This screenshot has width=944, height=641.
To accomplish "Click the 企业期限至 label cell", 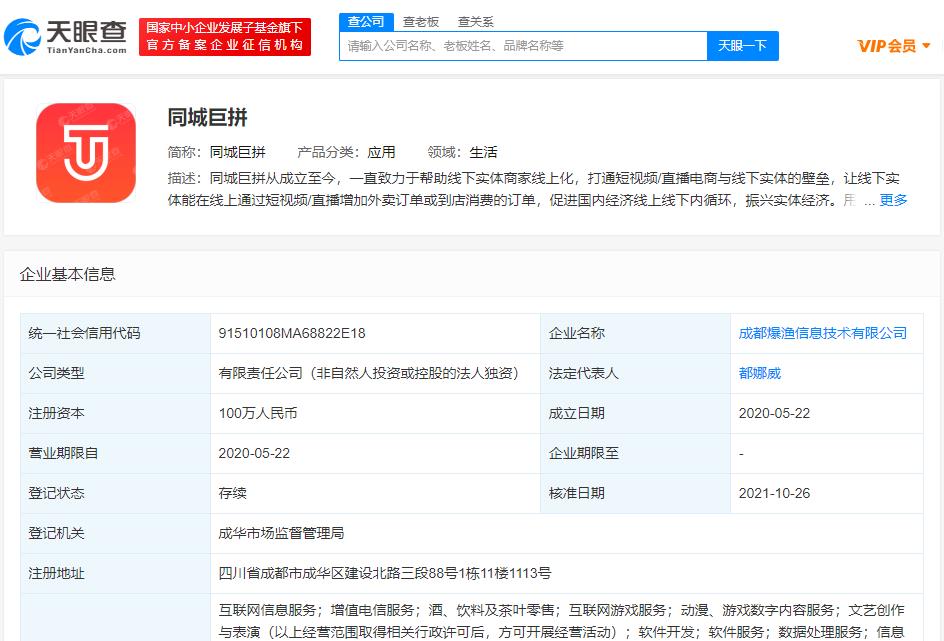I will pos(636,453).
